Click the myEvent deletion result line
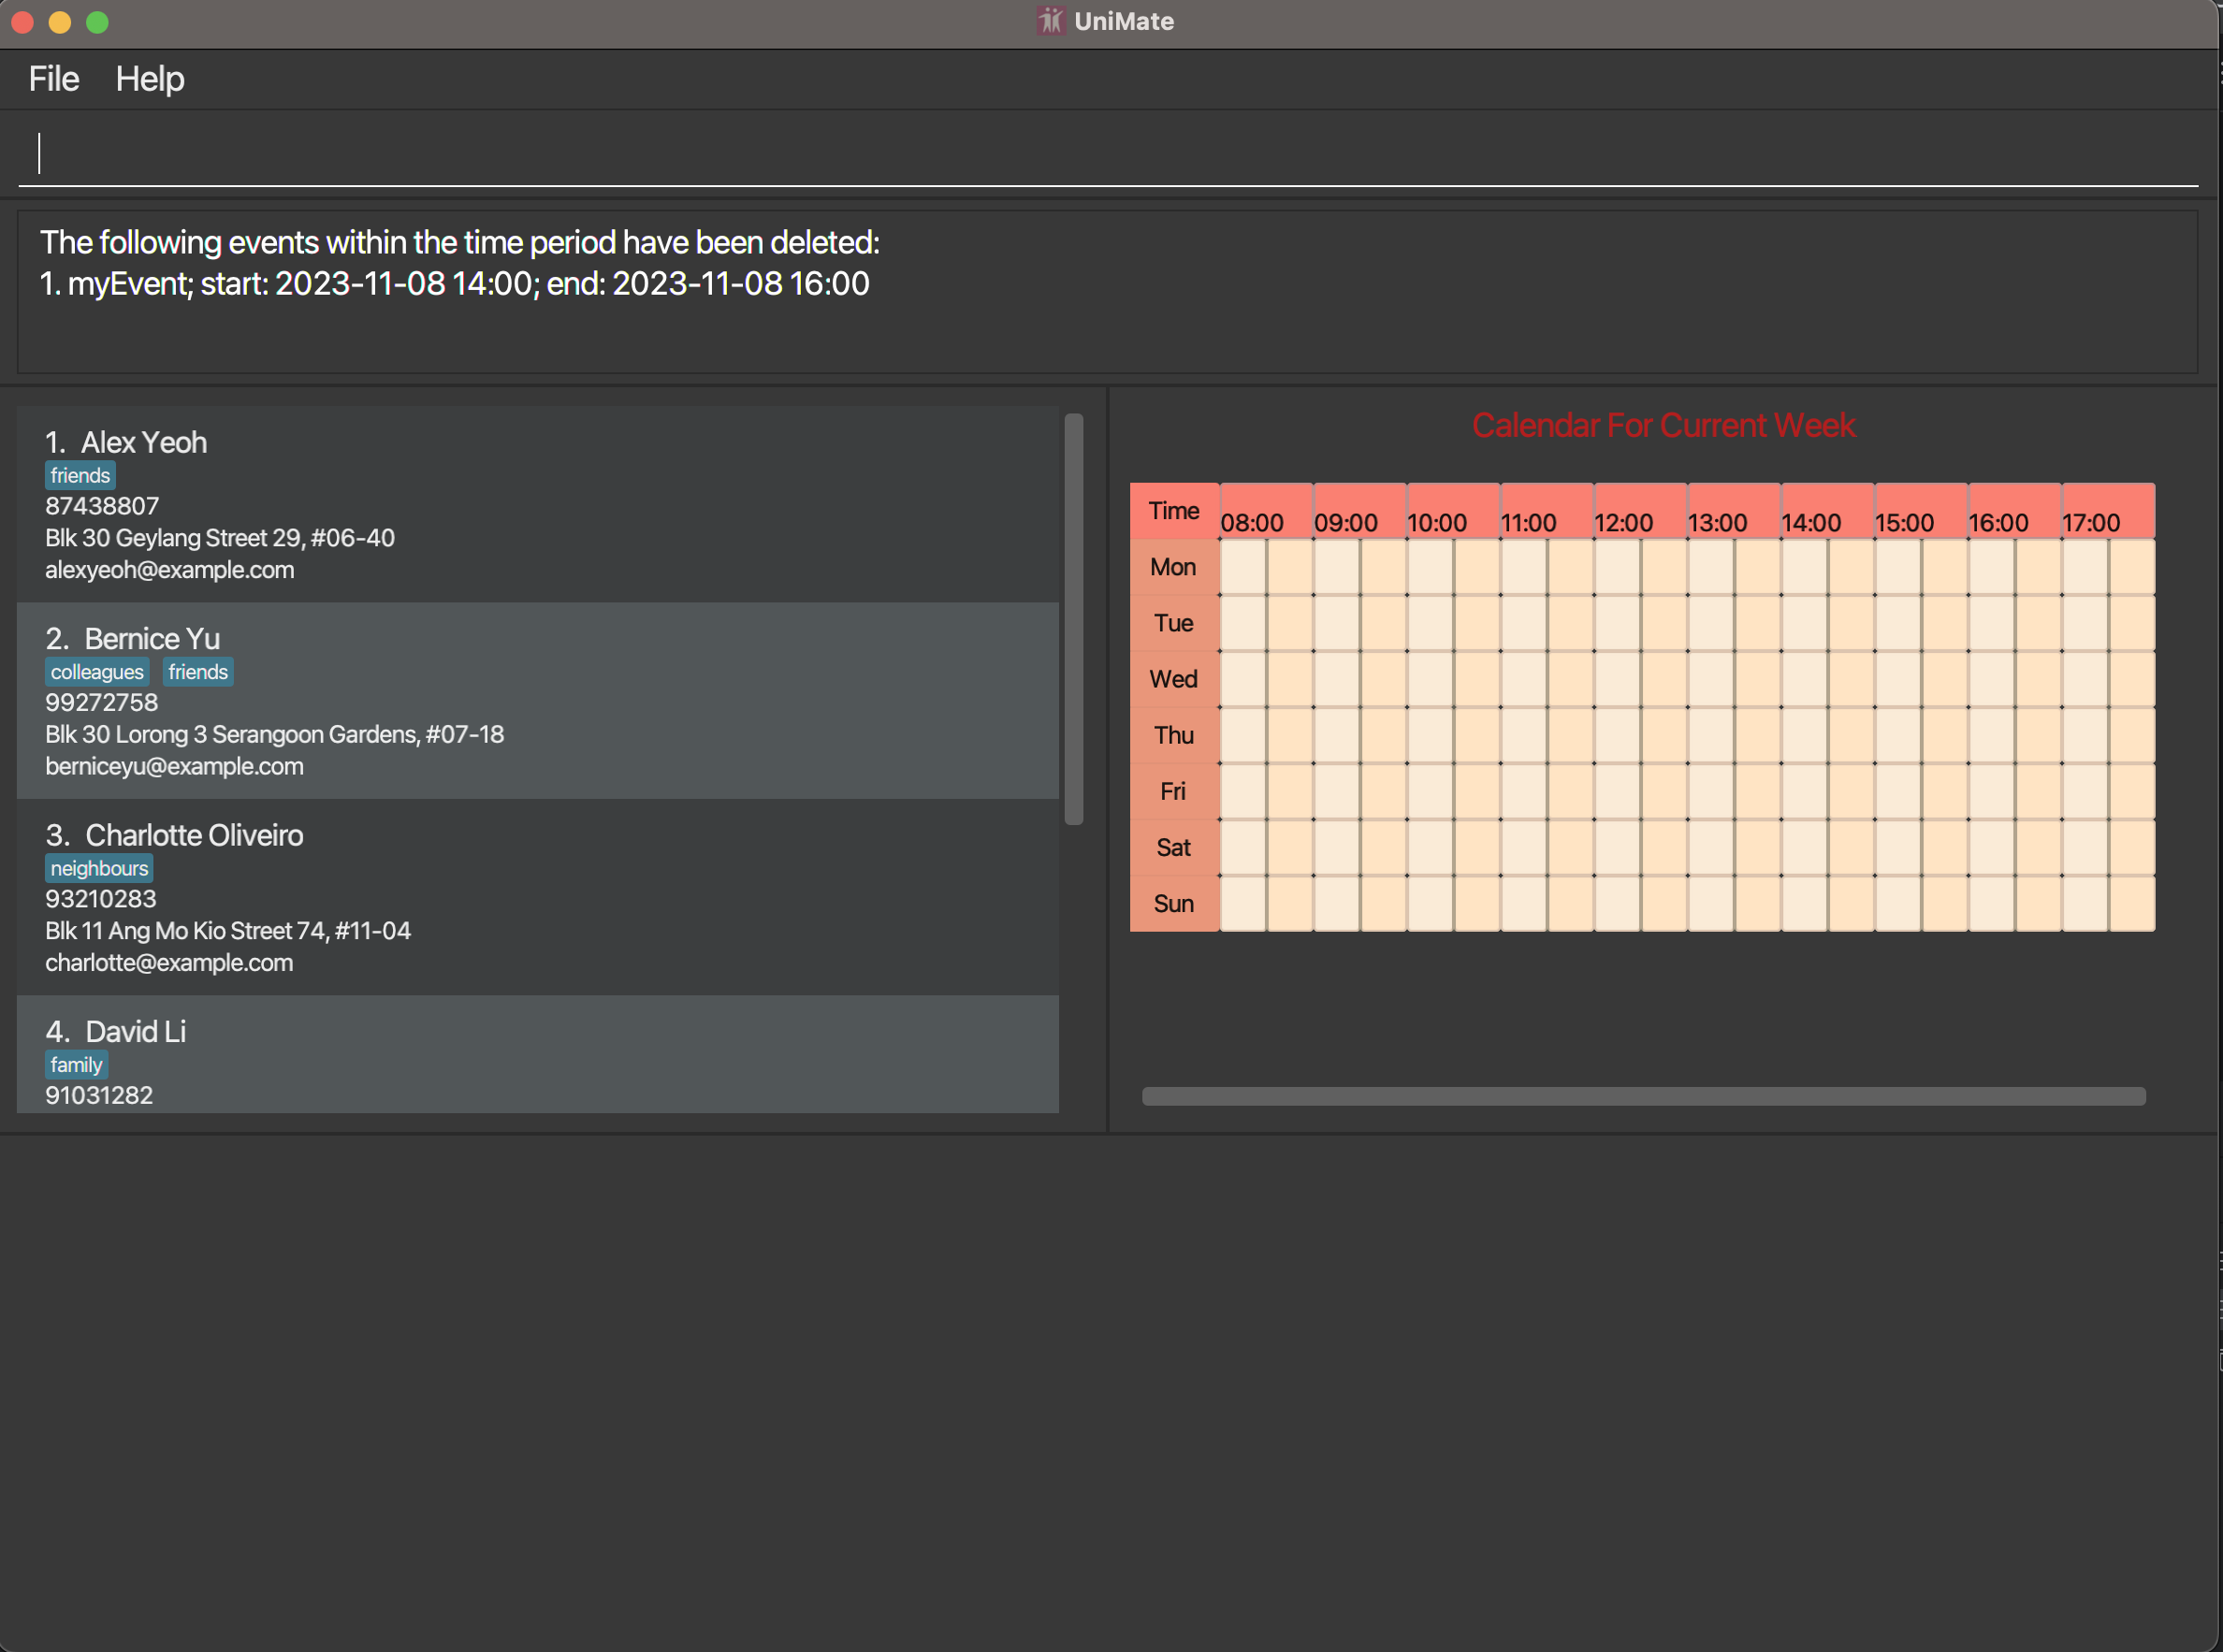Screen dimensions: 2223x1652 click(x=455, y=284)
